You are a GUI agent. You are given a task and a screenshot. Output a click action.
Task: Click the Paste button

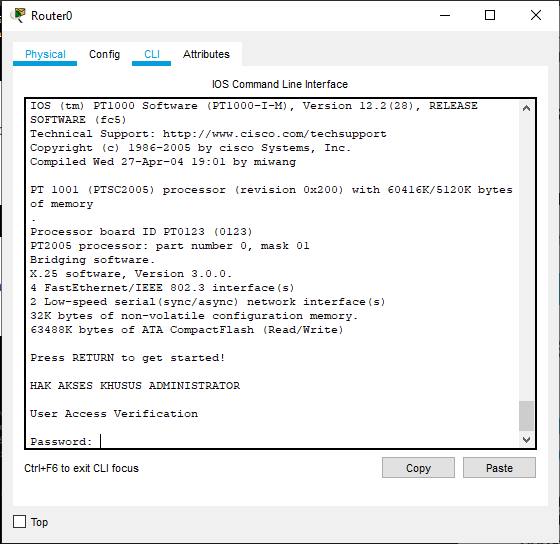pyautogui.click(x=499, y=468)
